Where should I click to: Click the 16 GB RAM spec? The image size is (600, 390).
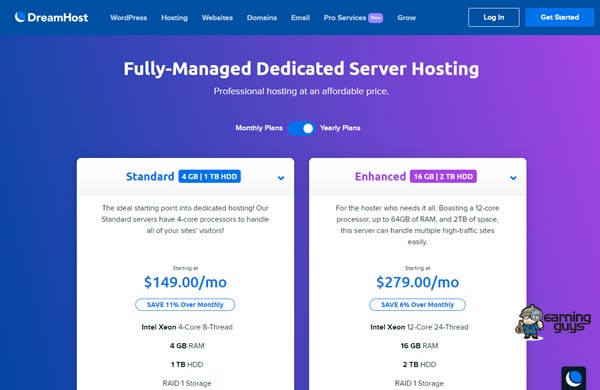coord(419,346)
